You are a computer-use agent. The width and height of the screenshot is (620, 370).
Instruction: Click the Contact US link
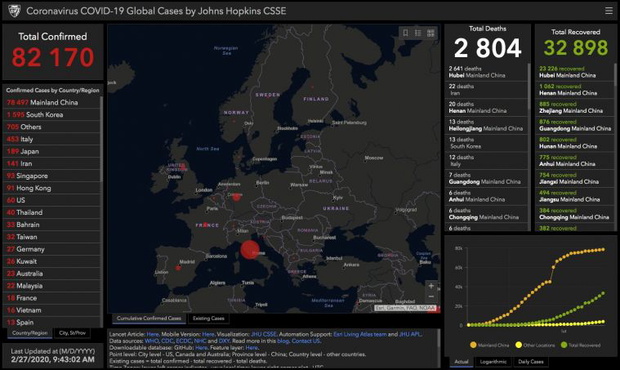tap(306, 341)
